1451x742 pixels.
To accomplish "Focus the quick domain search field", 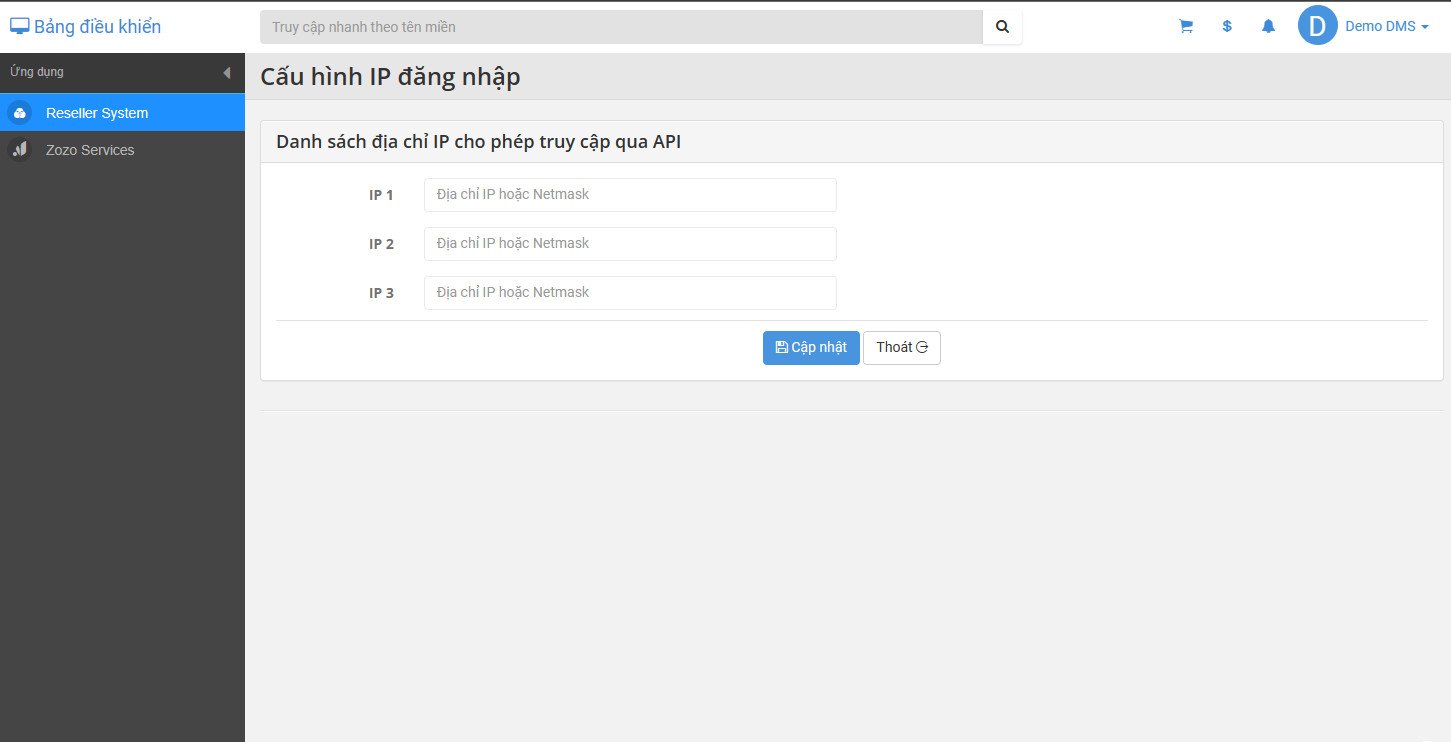I will (621, 27).
